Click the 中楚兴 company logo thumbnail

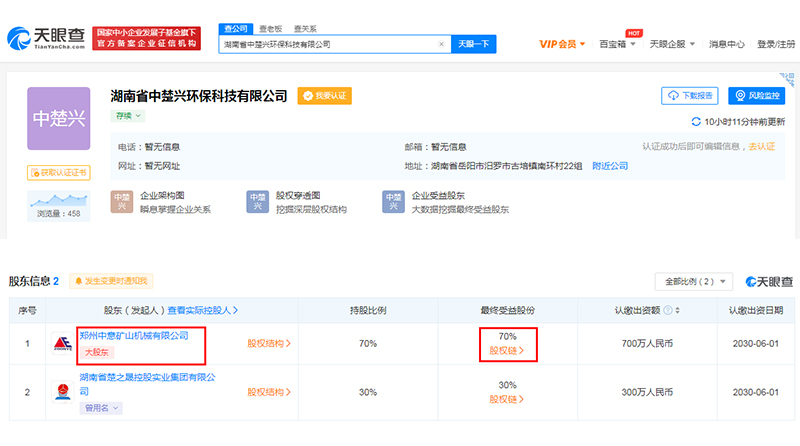tap(59, 118)
